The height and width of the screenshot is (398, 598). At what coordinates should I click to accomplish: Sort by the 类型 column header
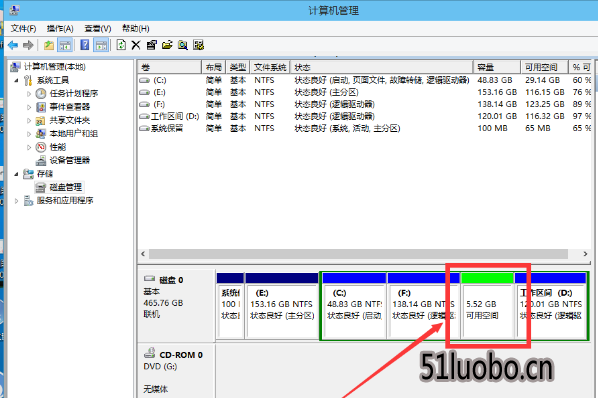[x=238, y=67]
